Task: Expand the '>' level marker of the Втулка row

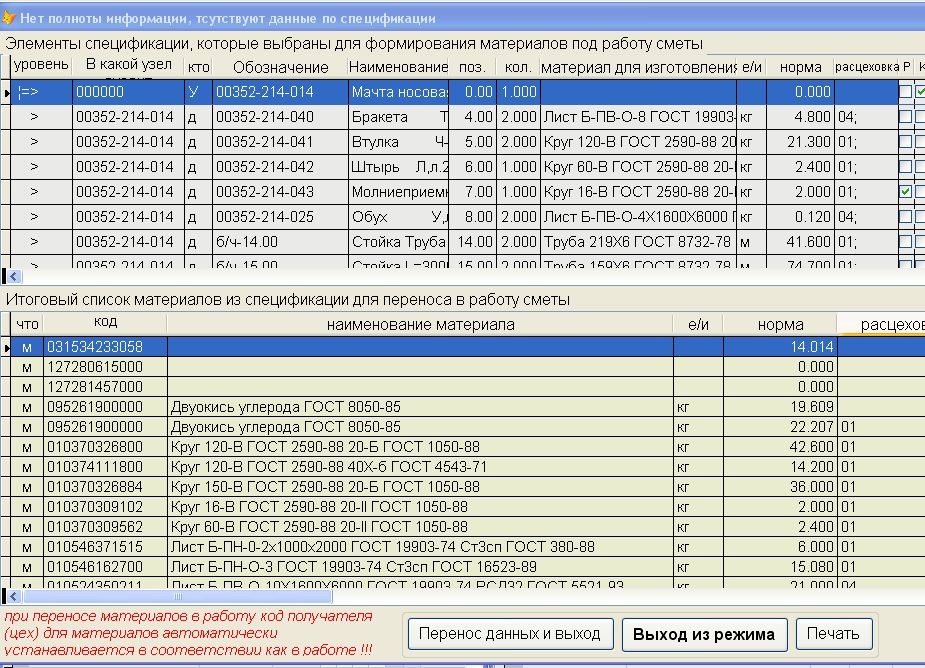Action: [34, 142]
